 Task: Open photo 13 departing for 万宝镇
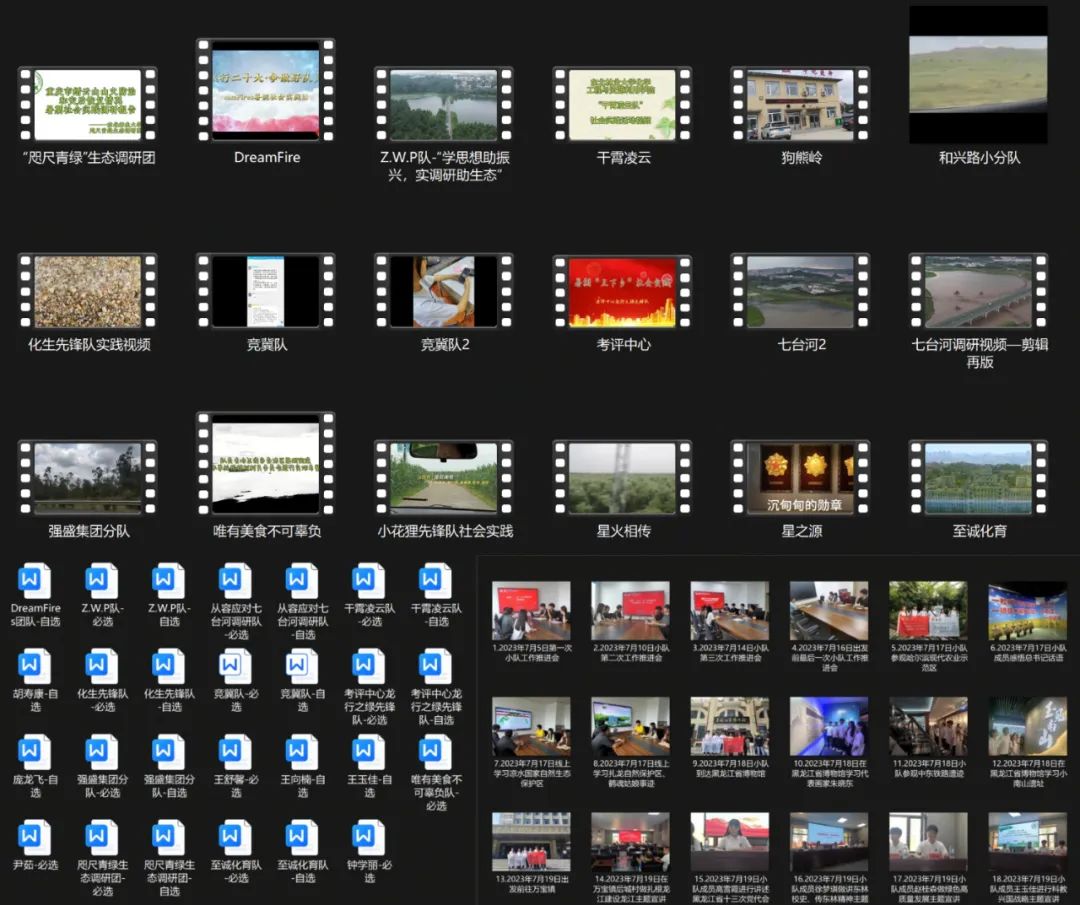531,841
